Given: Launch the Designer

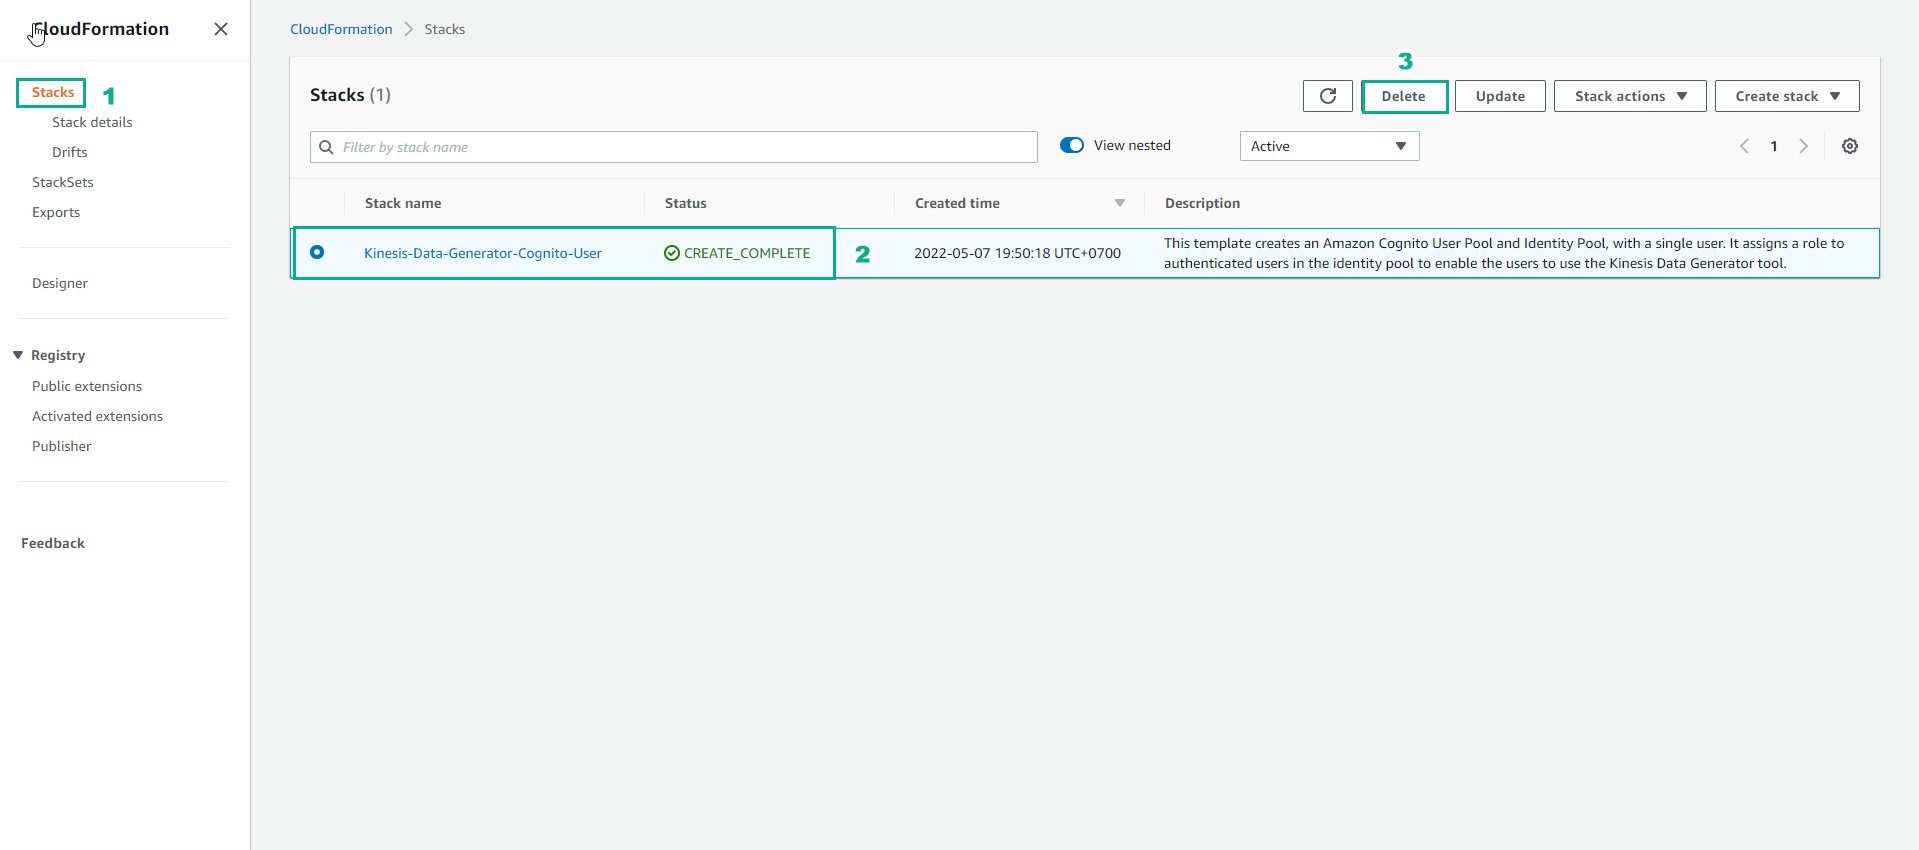Looking at the screenshot, I should (x=60, y=283).
